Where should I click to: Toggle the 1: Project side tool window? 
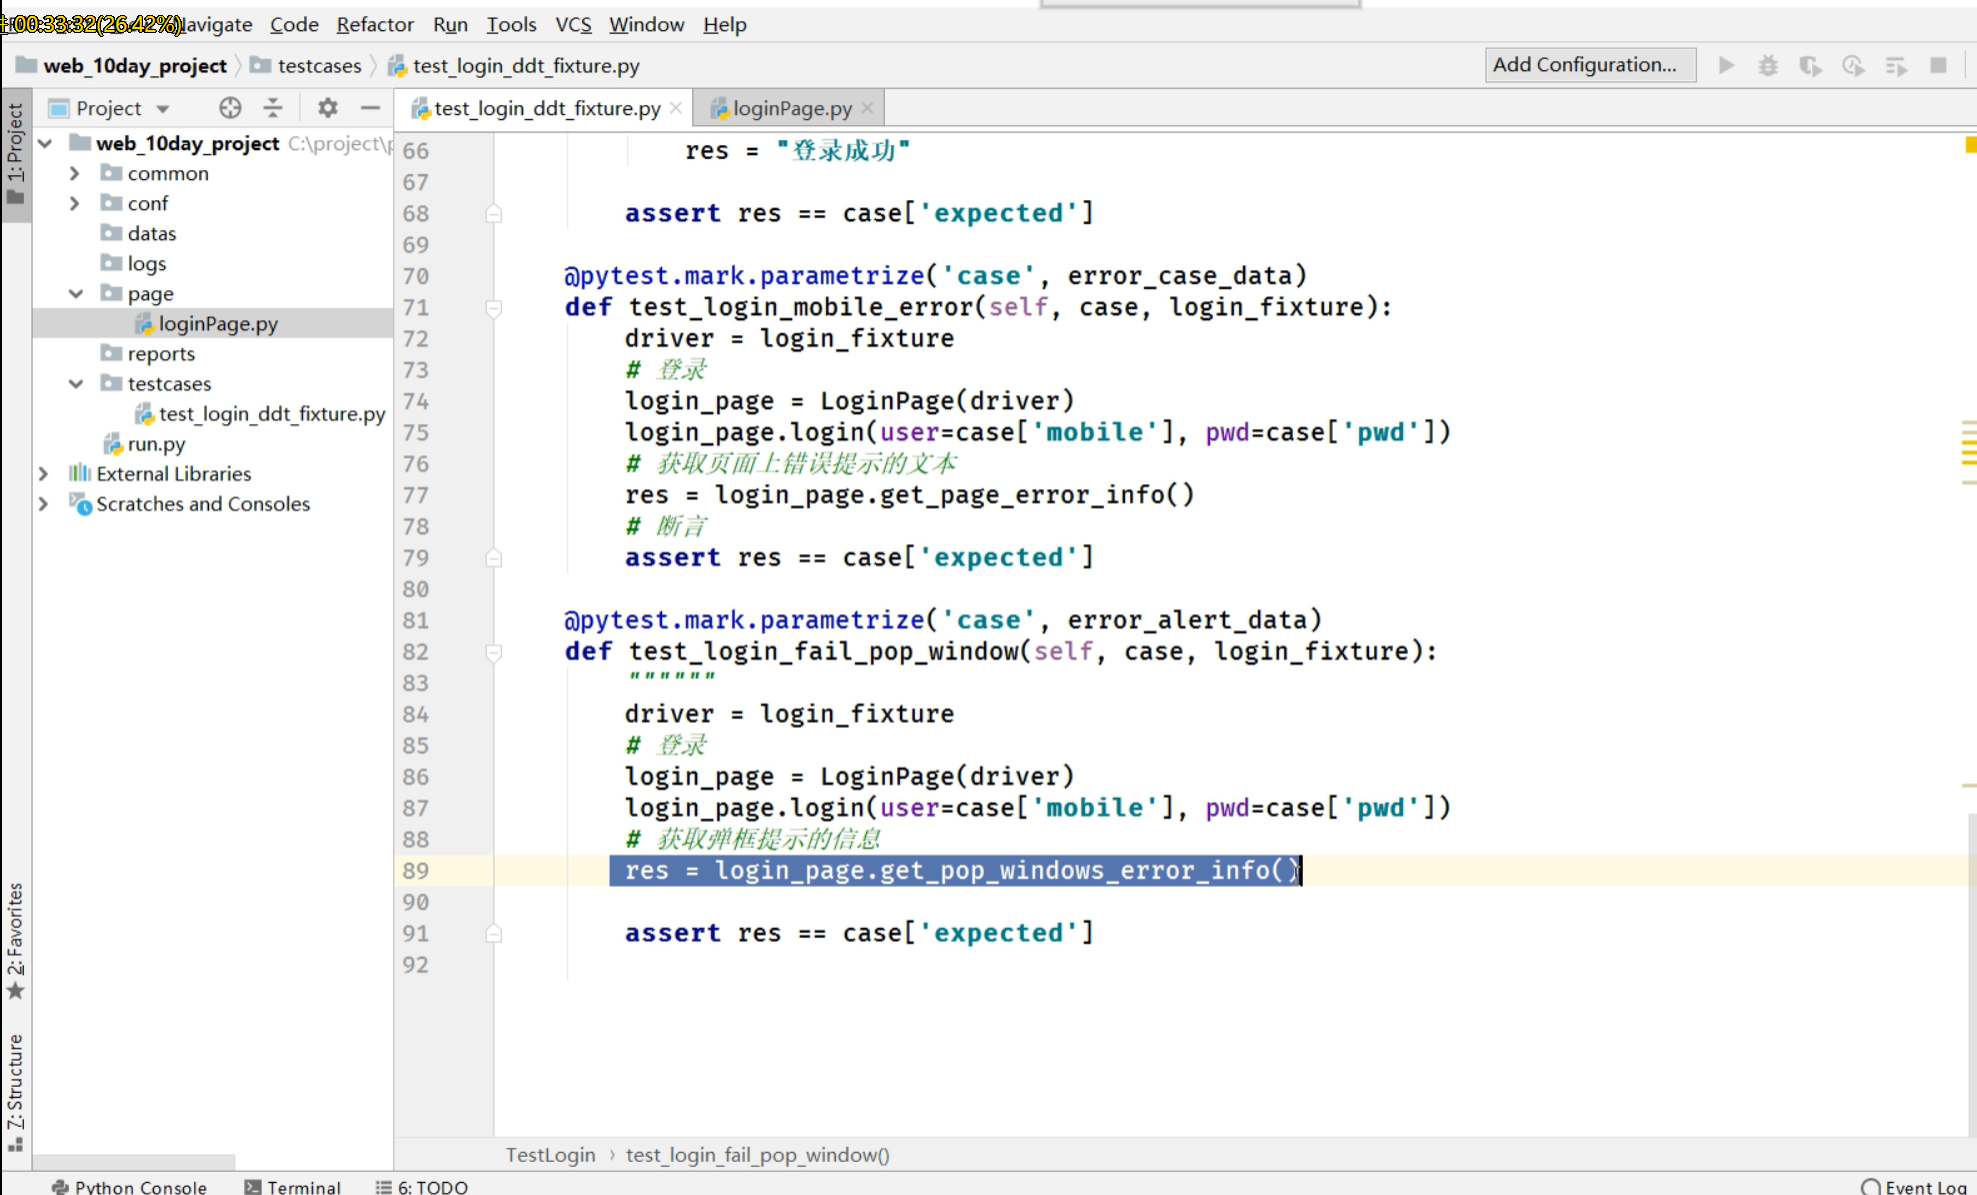pyautogui.click(x=15, y=150)
